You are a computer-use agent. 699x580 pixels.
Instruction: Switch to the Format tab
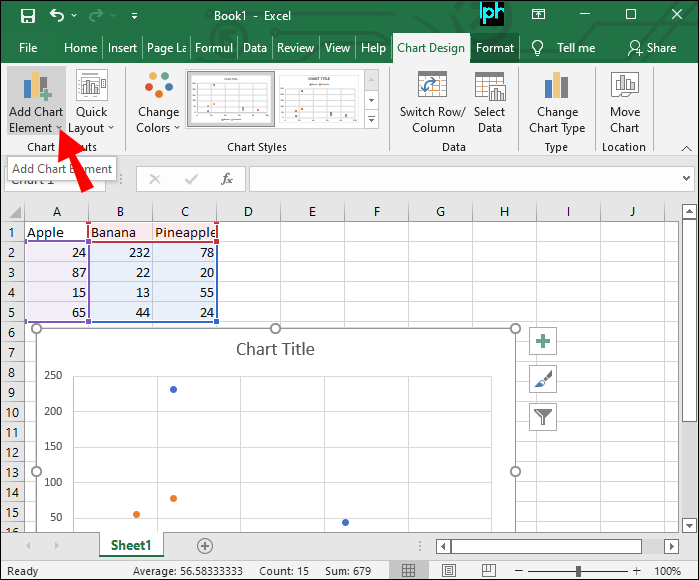point(495,48)
